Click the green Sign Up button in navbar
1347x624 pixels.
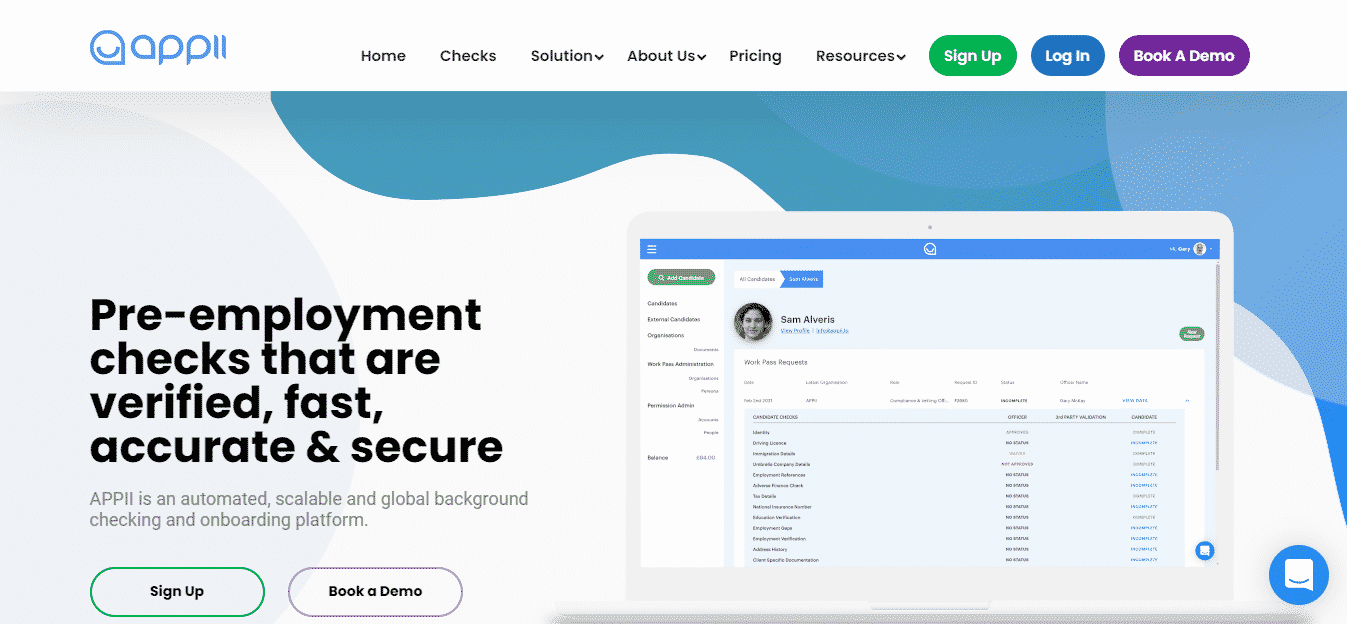[x=972, y=56]
